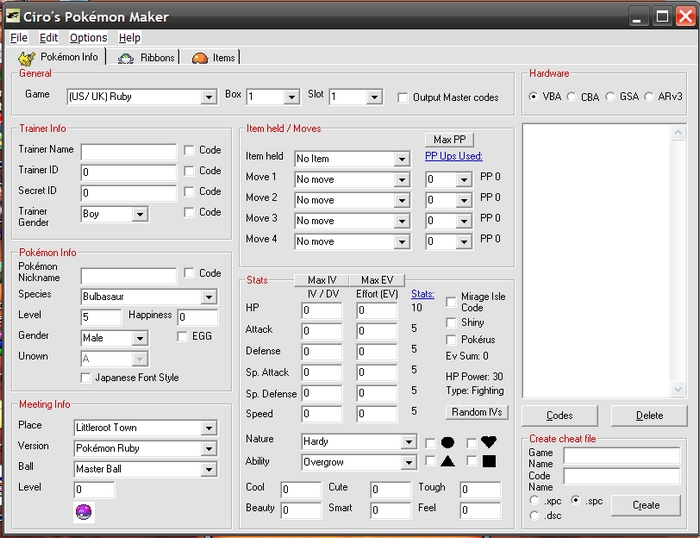
Task: Expand the Game dropdown
Action: (x=208, y=97)
